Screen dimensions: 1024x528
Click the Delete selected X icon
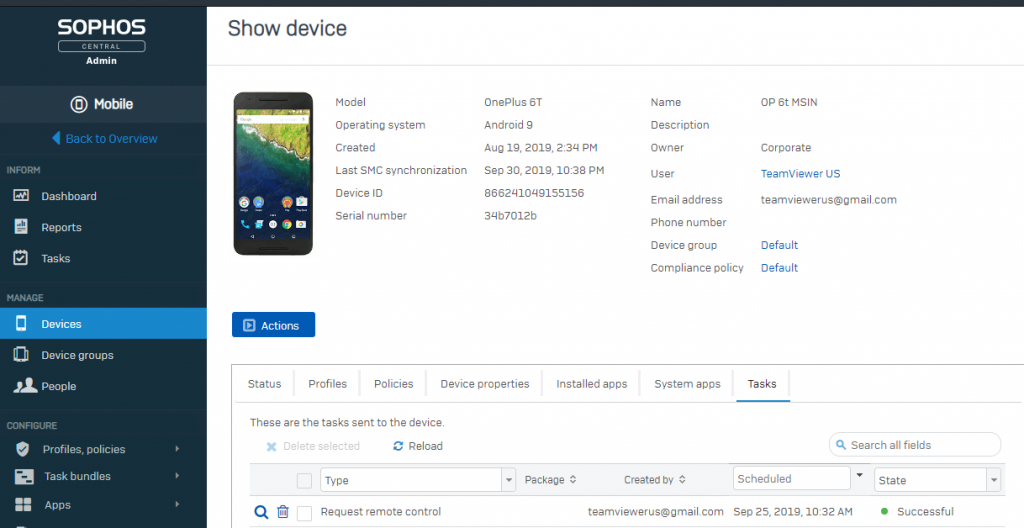(x=272, y=447)
